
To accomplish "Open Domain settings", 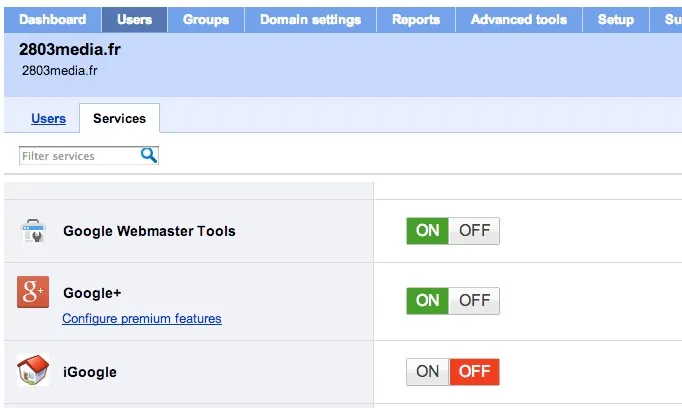I will coord(311,20).
